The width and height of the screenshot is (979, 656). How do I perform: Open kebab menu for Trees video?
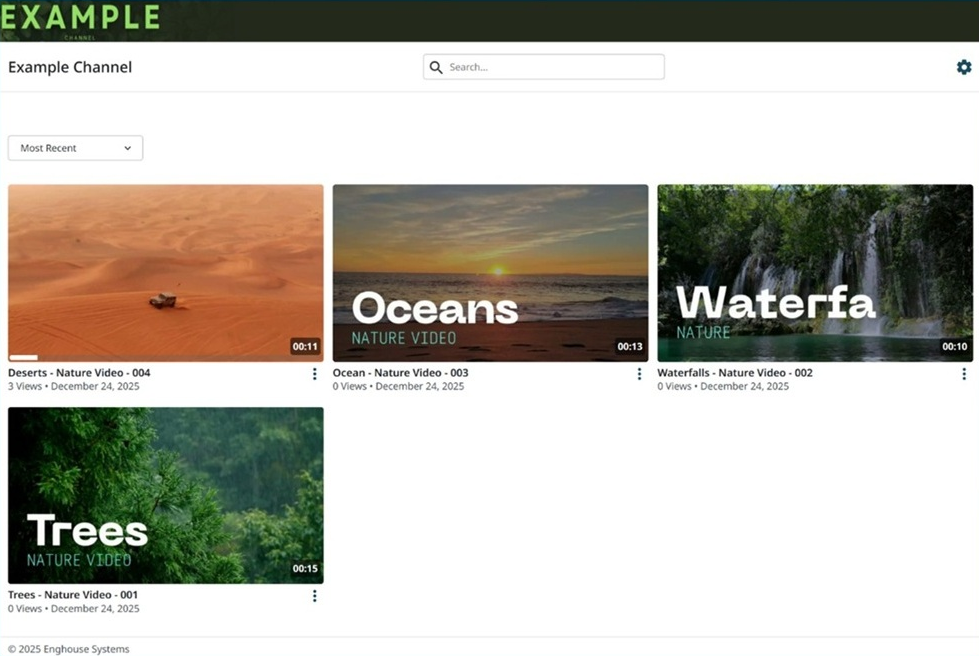pos(314,596)
